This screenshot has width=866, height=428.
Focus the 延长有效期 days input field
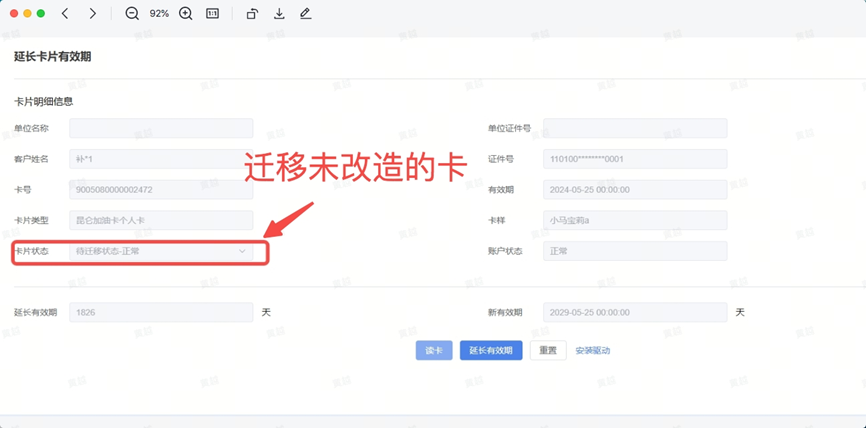point(161,313)
